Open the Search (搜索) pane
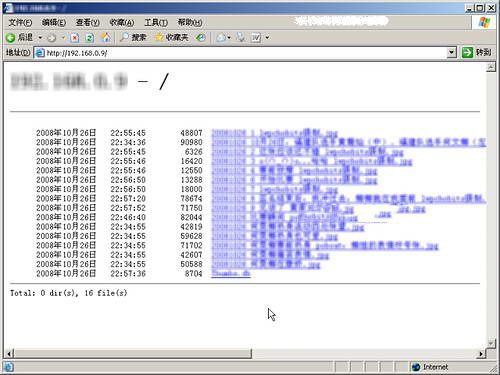500x375 pixels. (133, 37)
